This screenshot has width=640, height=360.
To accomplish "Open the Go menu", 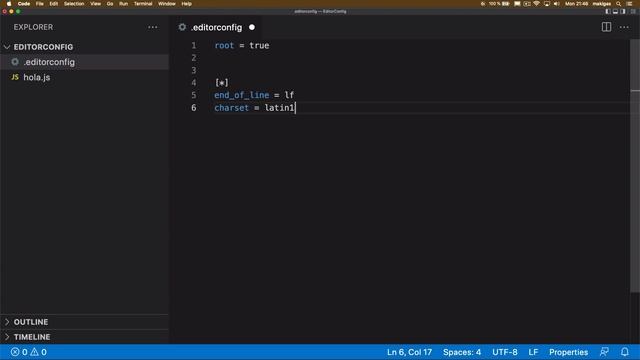I will (110, 4).
